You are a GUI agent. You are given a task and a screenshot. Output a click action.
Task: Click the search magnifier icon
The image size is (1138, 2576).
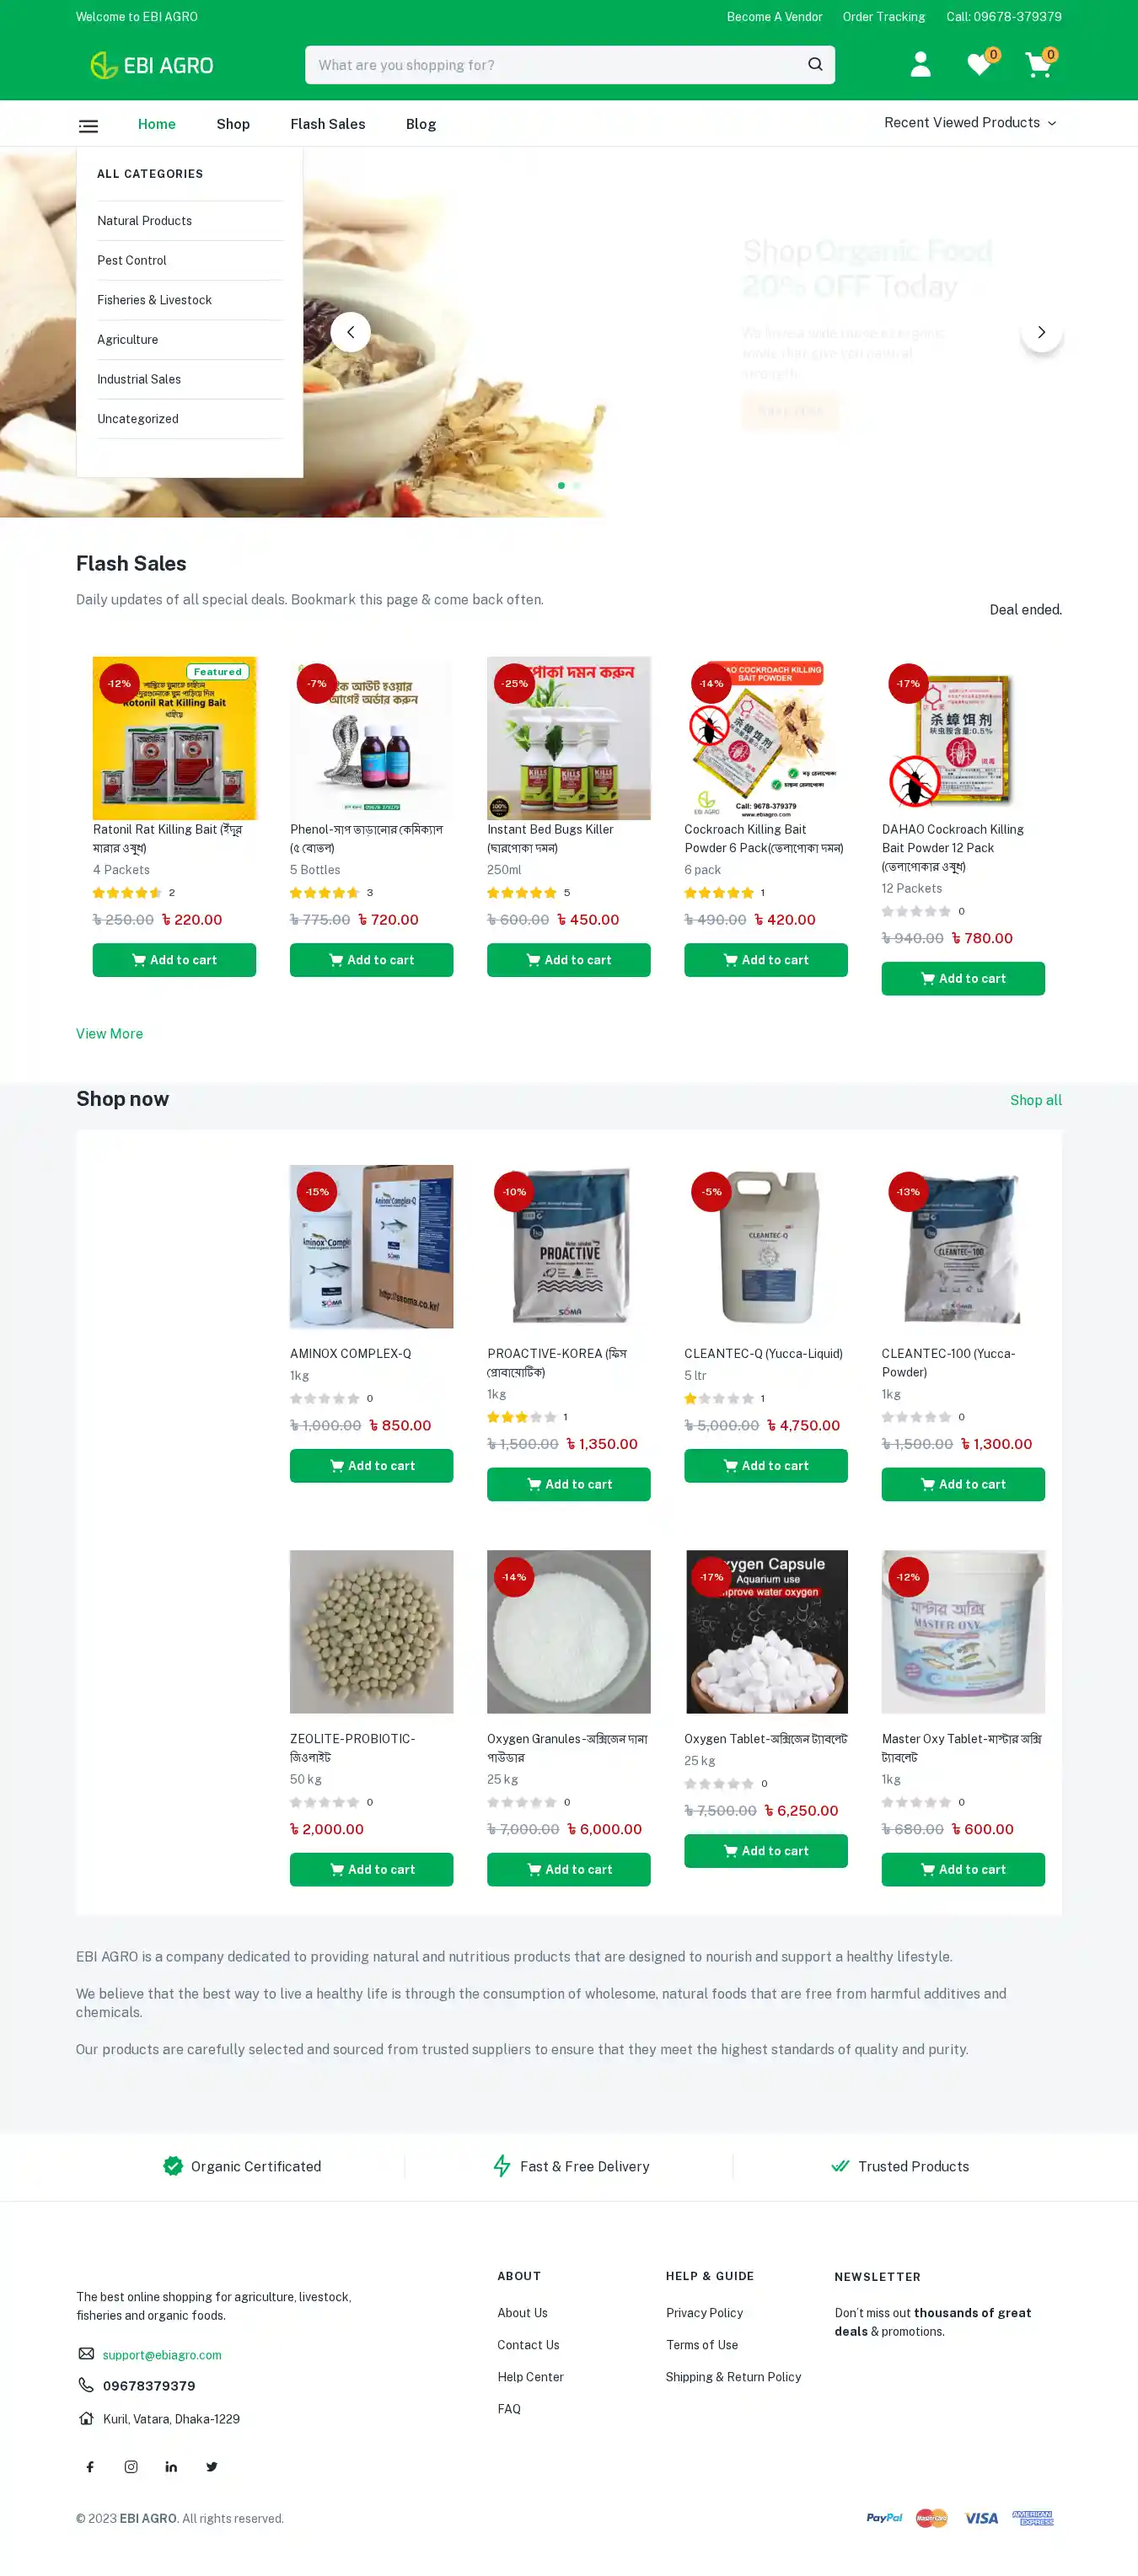[x=815, y=65]
